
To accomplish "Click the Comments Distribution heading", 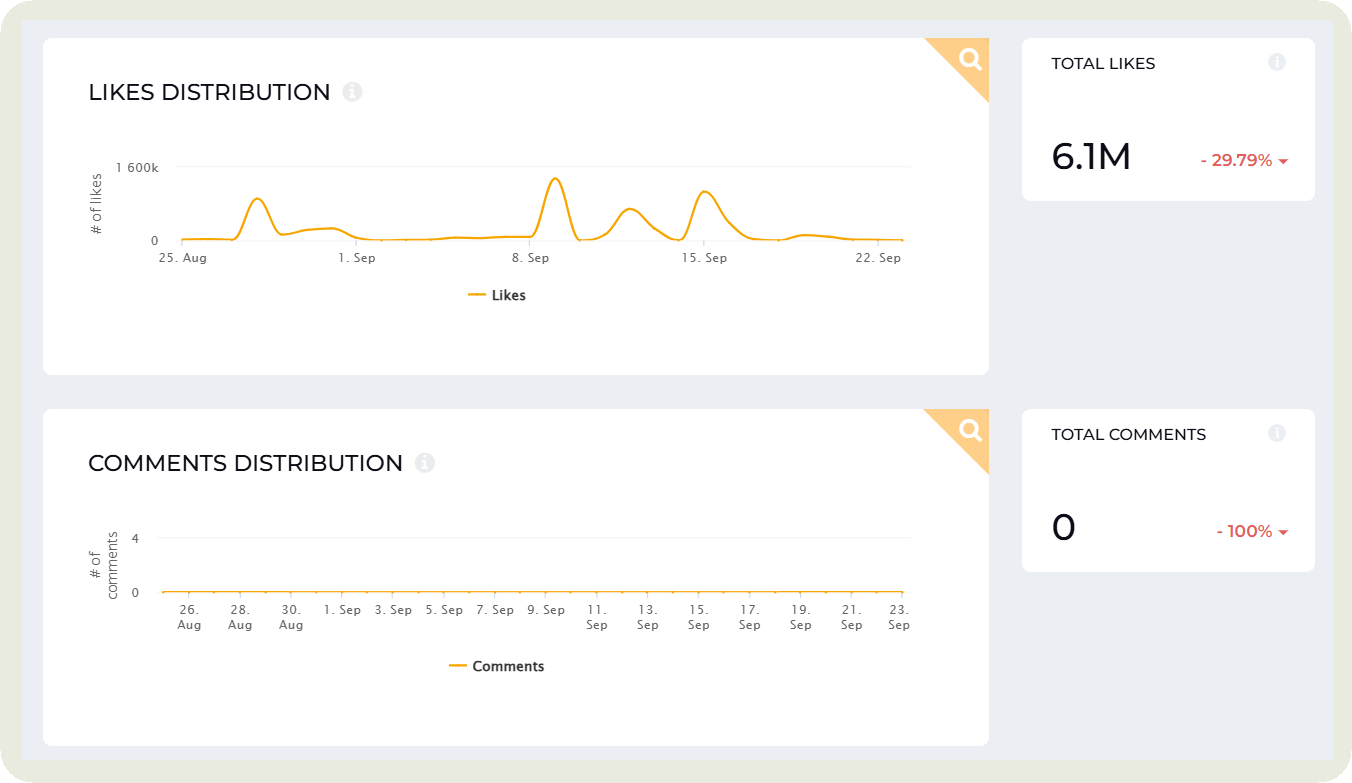I will click(x=245, y=463).
